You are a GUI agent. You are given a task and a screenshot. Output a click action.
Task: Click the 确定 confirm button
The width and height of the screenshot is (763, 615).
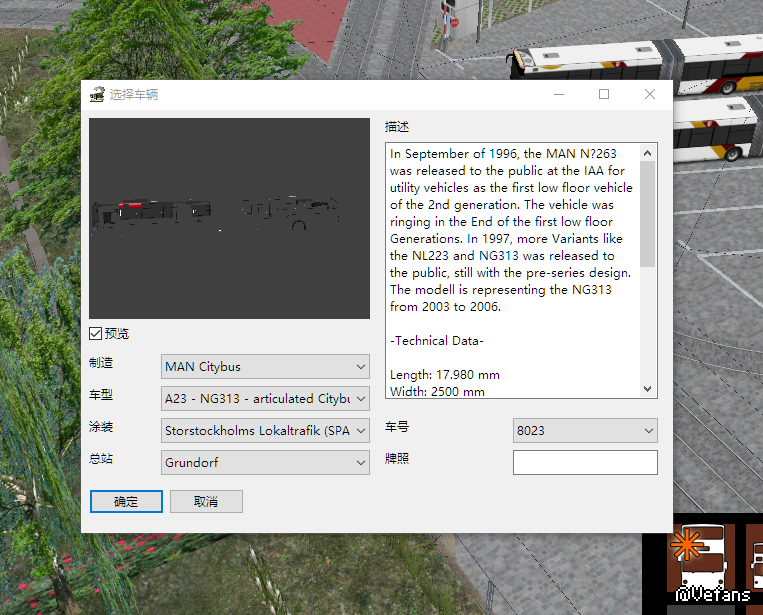tap(126, 501)
